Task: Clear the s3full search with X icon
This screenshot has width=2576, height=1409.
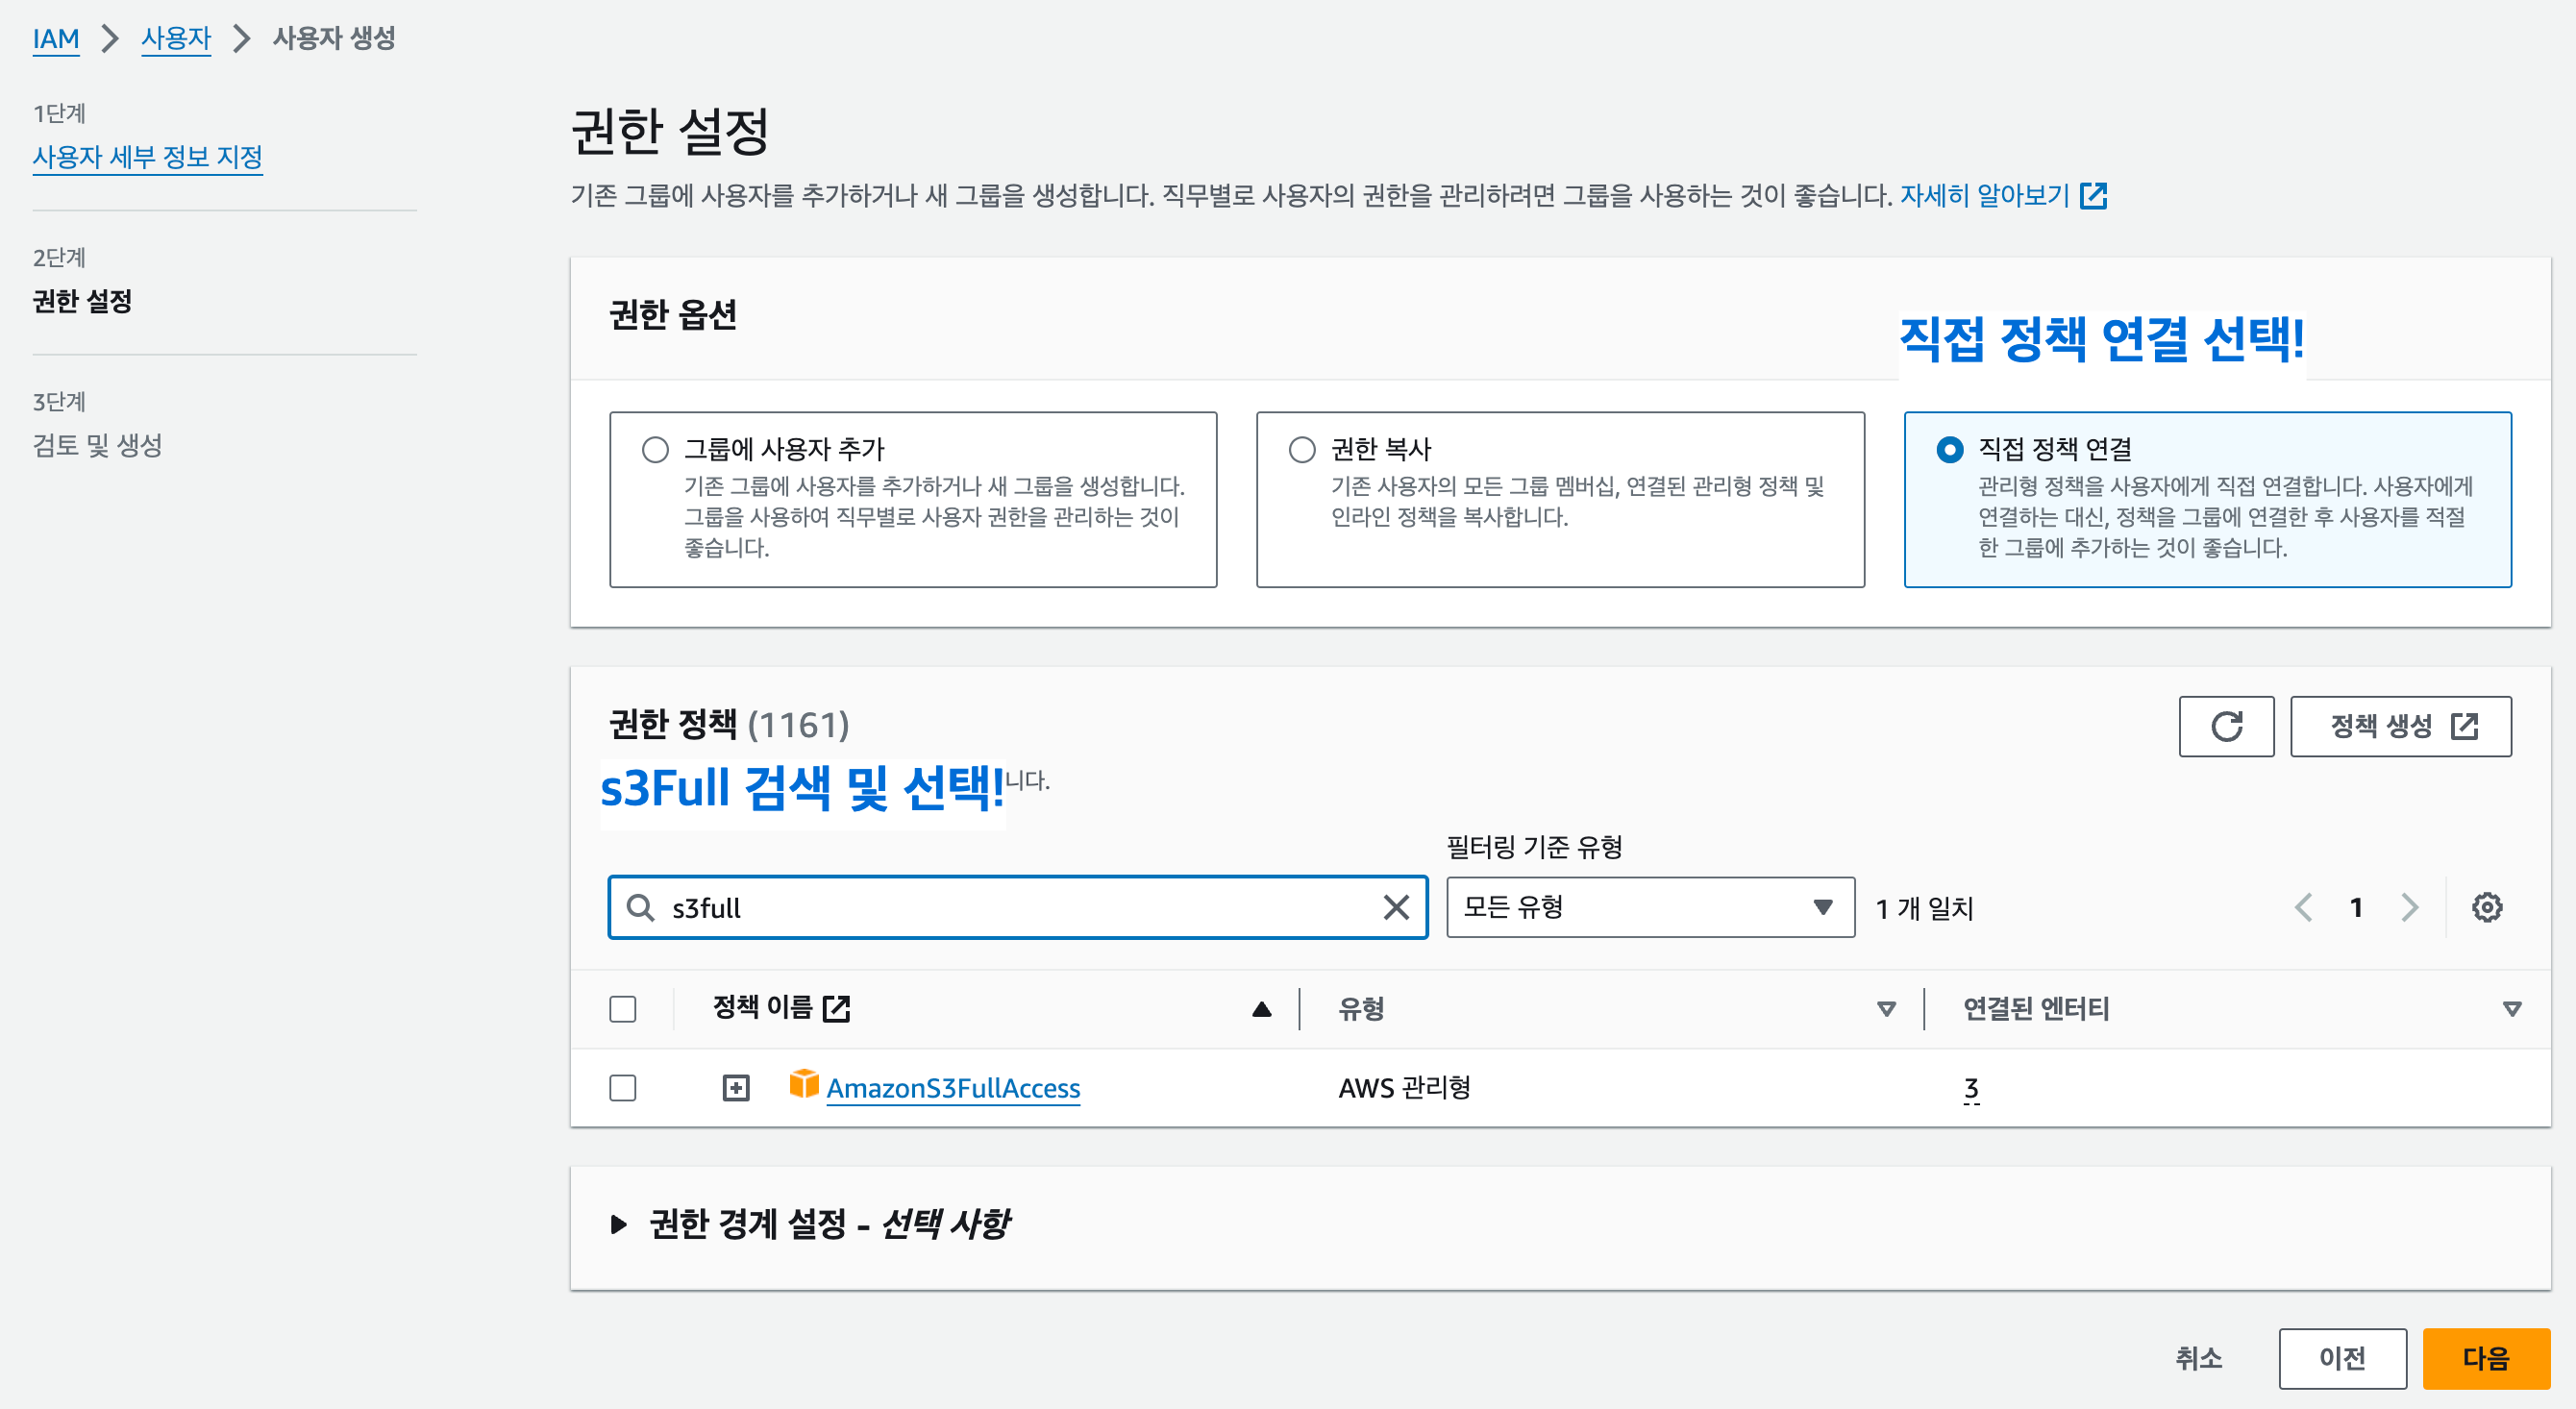Action: pyautogui.click(x=1395, y=907)
